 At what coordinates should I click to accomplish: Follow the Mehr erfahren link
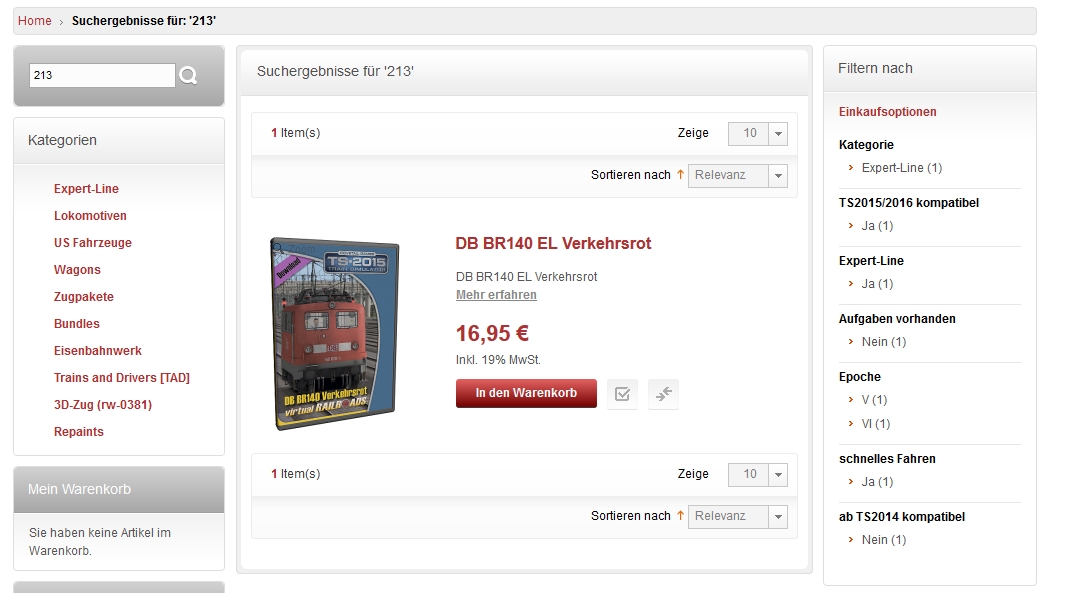pyautogui.click(x=497, y=295)
